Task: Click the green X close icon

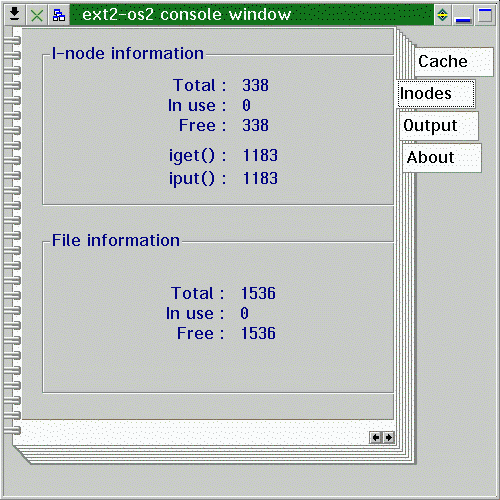Action: point(37,15)
